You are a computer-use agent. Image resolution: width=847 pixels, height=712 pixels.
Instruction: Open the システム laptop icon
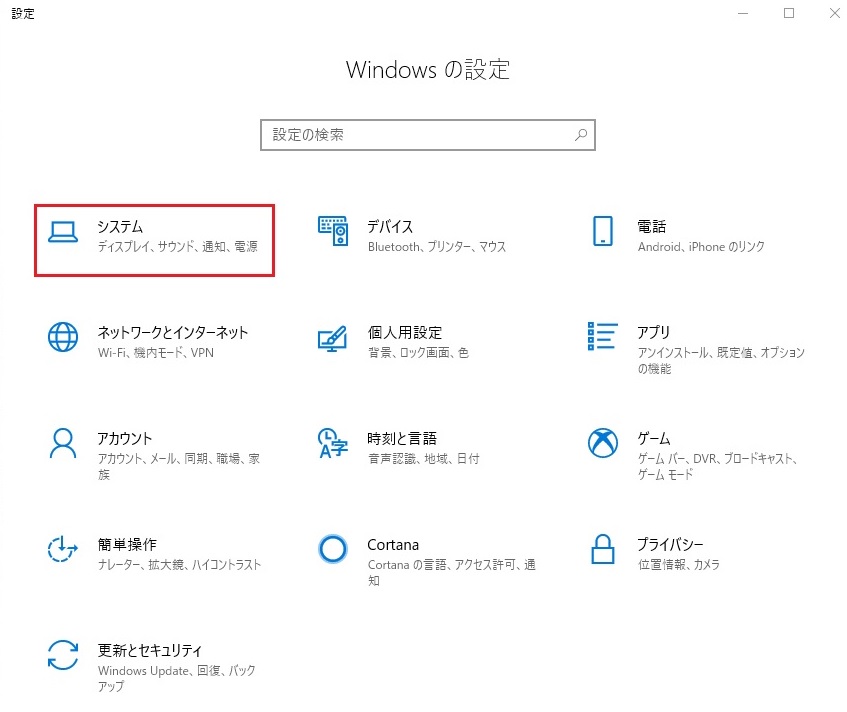63,232
